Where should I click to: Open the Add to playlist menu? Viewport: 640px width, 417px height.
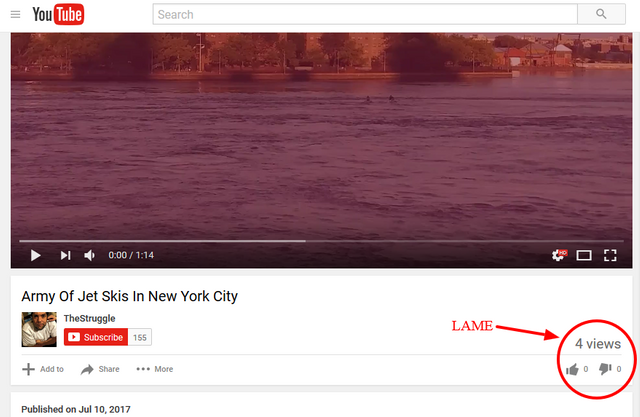tap(43, 369)
